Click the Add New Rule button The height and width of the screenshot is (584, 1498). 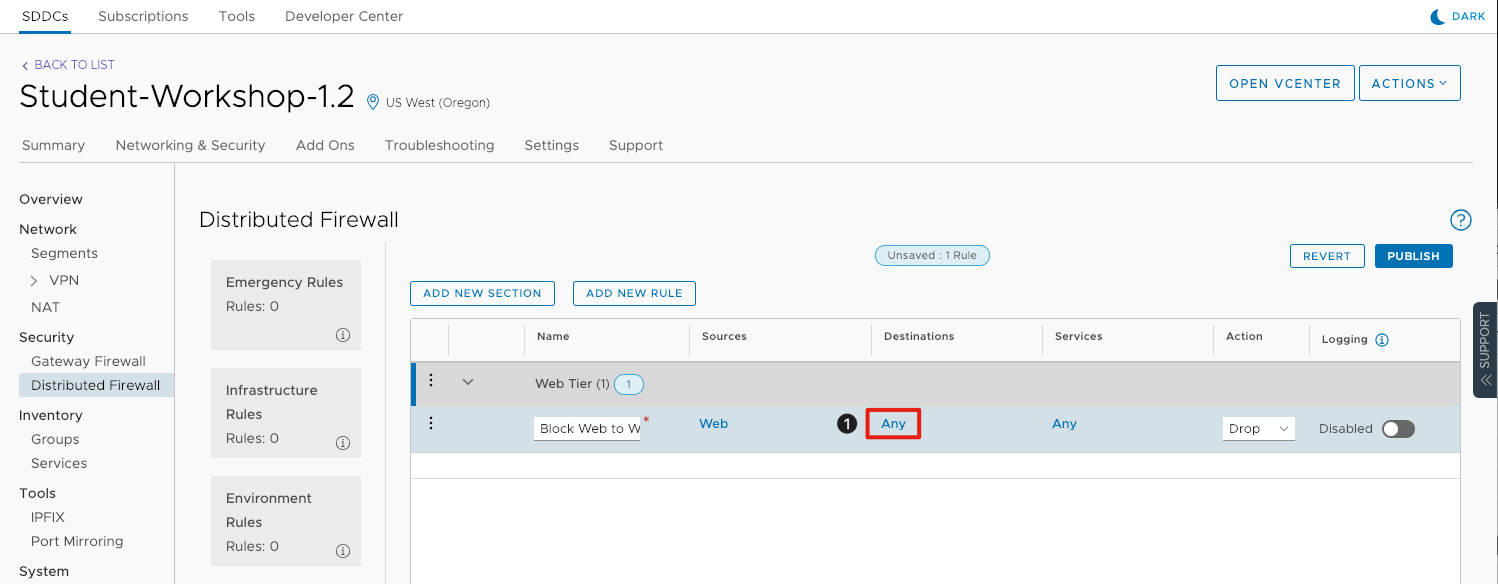point(634,293)
